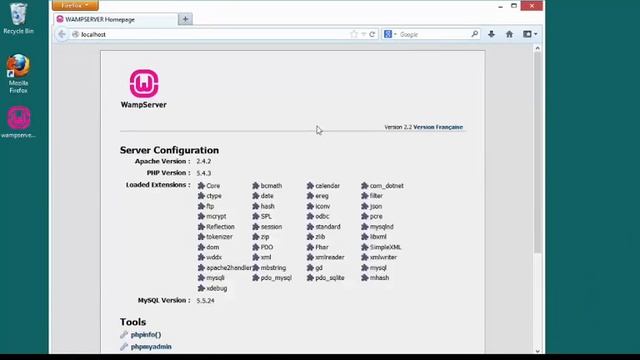The height and width of the screenshot is (360, 640).
Task: Click the vertical scrollbar thumb
Action: [x=538, y=152]
